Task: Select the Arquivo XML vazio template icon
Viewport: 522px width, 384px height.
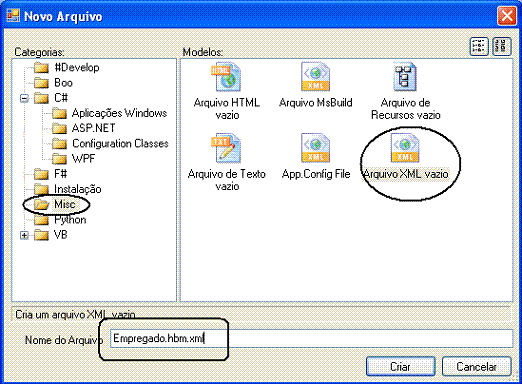Action: click(x=405, y=148)
